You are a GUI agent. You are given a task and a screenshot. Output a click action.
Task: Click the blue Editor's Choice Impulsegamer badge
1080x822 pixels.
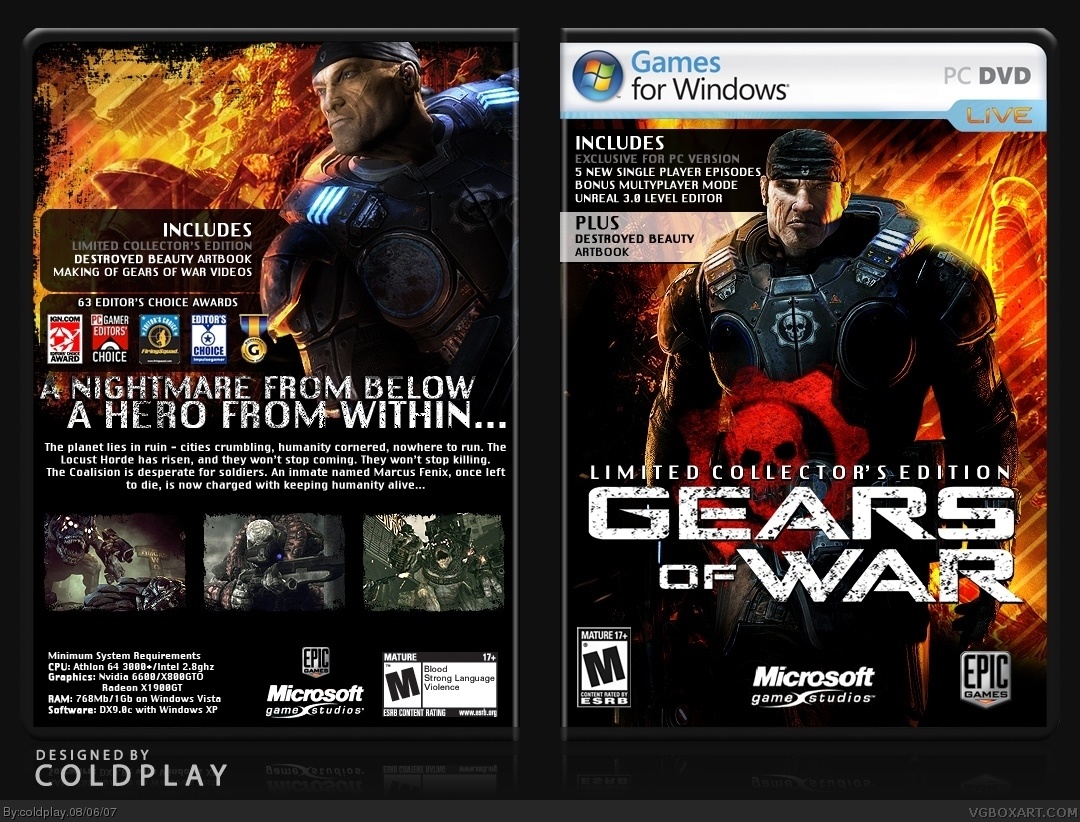209,339
